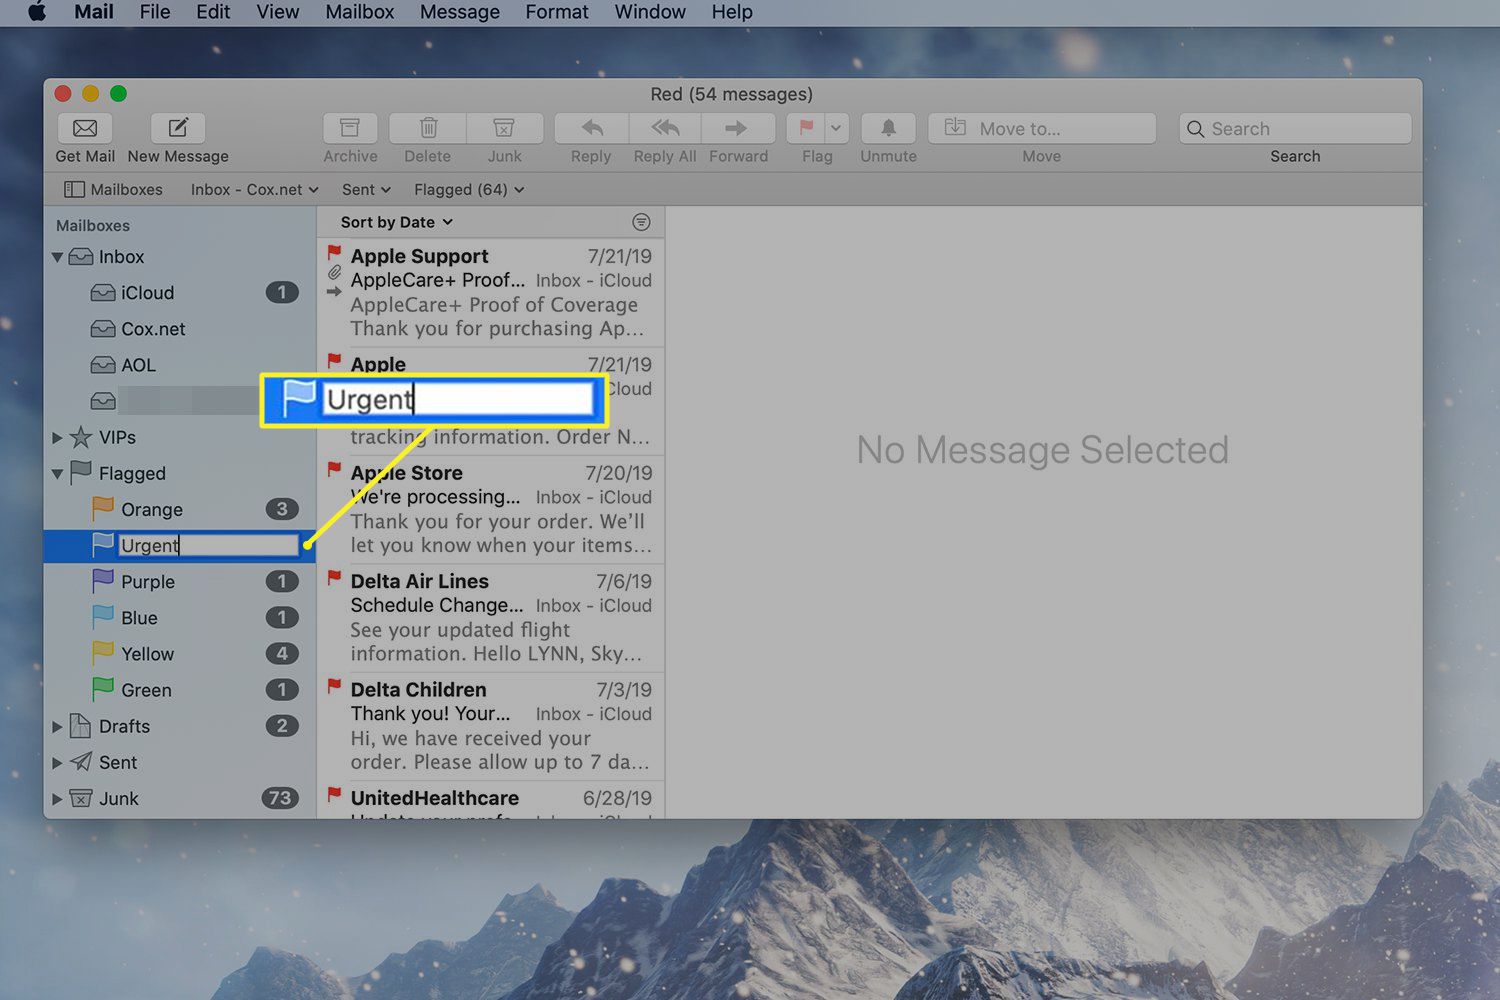Expand the VIPs disclosure triangle
Viewport: 1500px width, 1000px height.
pyautogui.click(x=57, y=438)
